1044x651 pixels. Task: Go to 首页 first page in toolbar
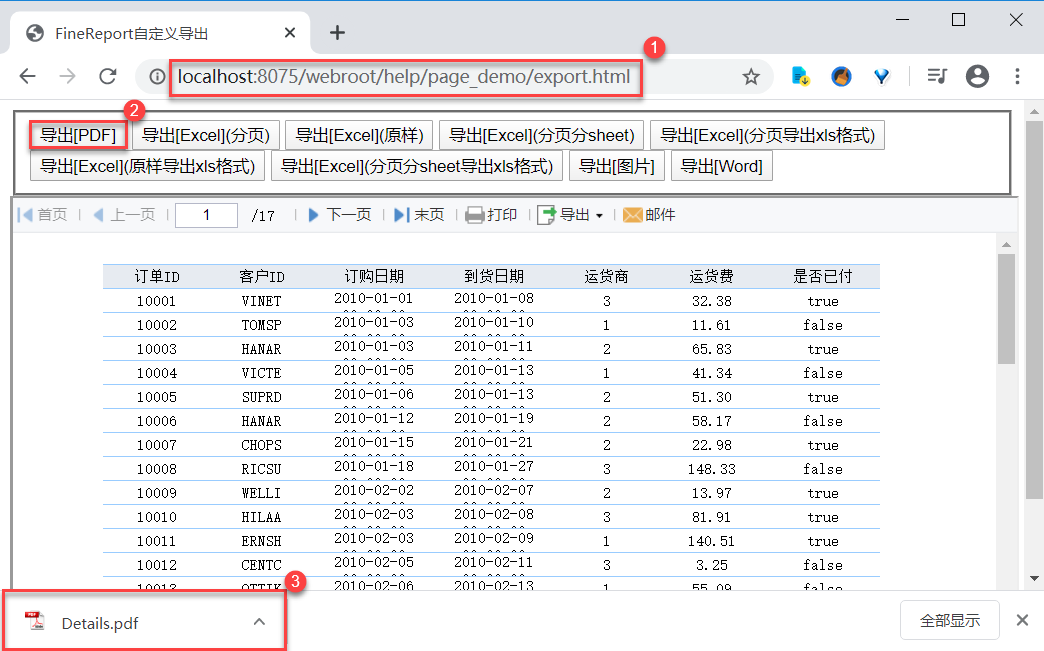point(43,215)
